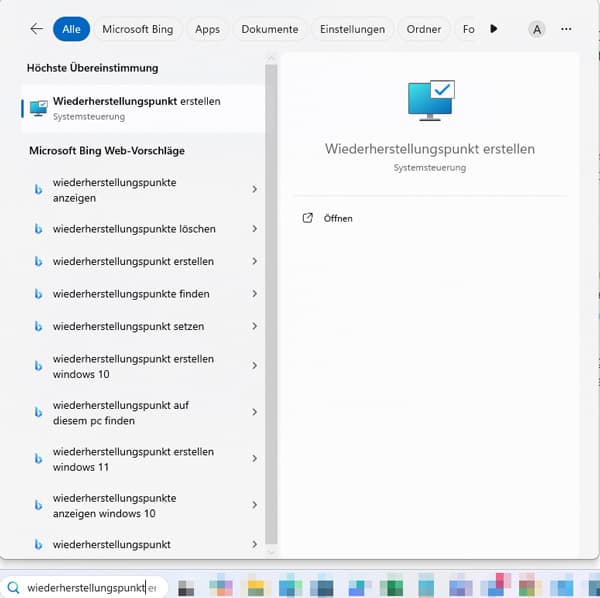Viewport: 600px width, 598px height.
Task: Expand chevron for 'wiederherstellungspunkt erstellen windows 11'
Action: click(x=255, y=459)
